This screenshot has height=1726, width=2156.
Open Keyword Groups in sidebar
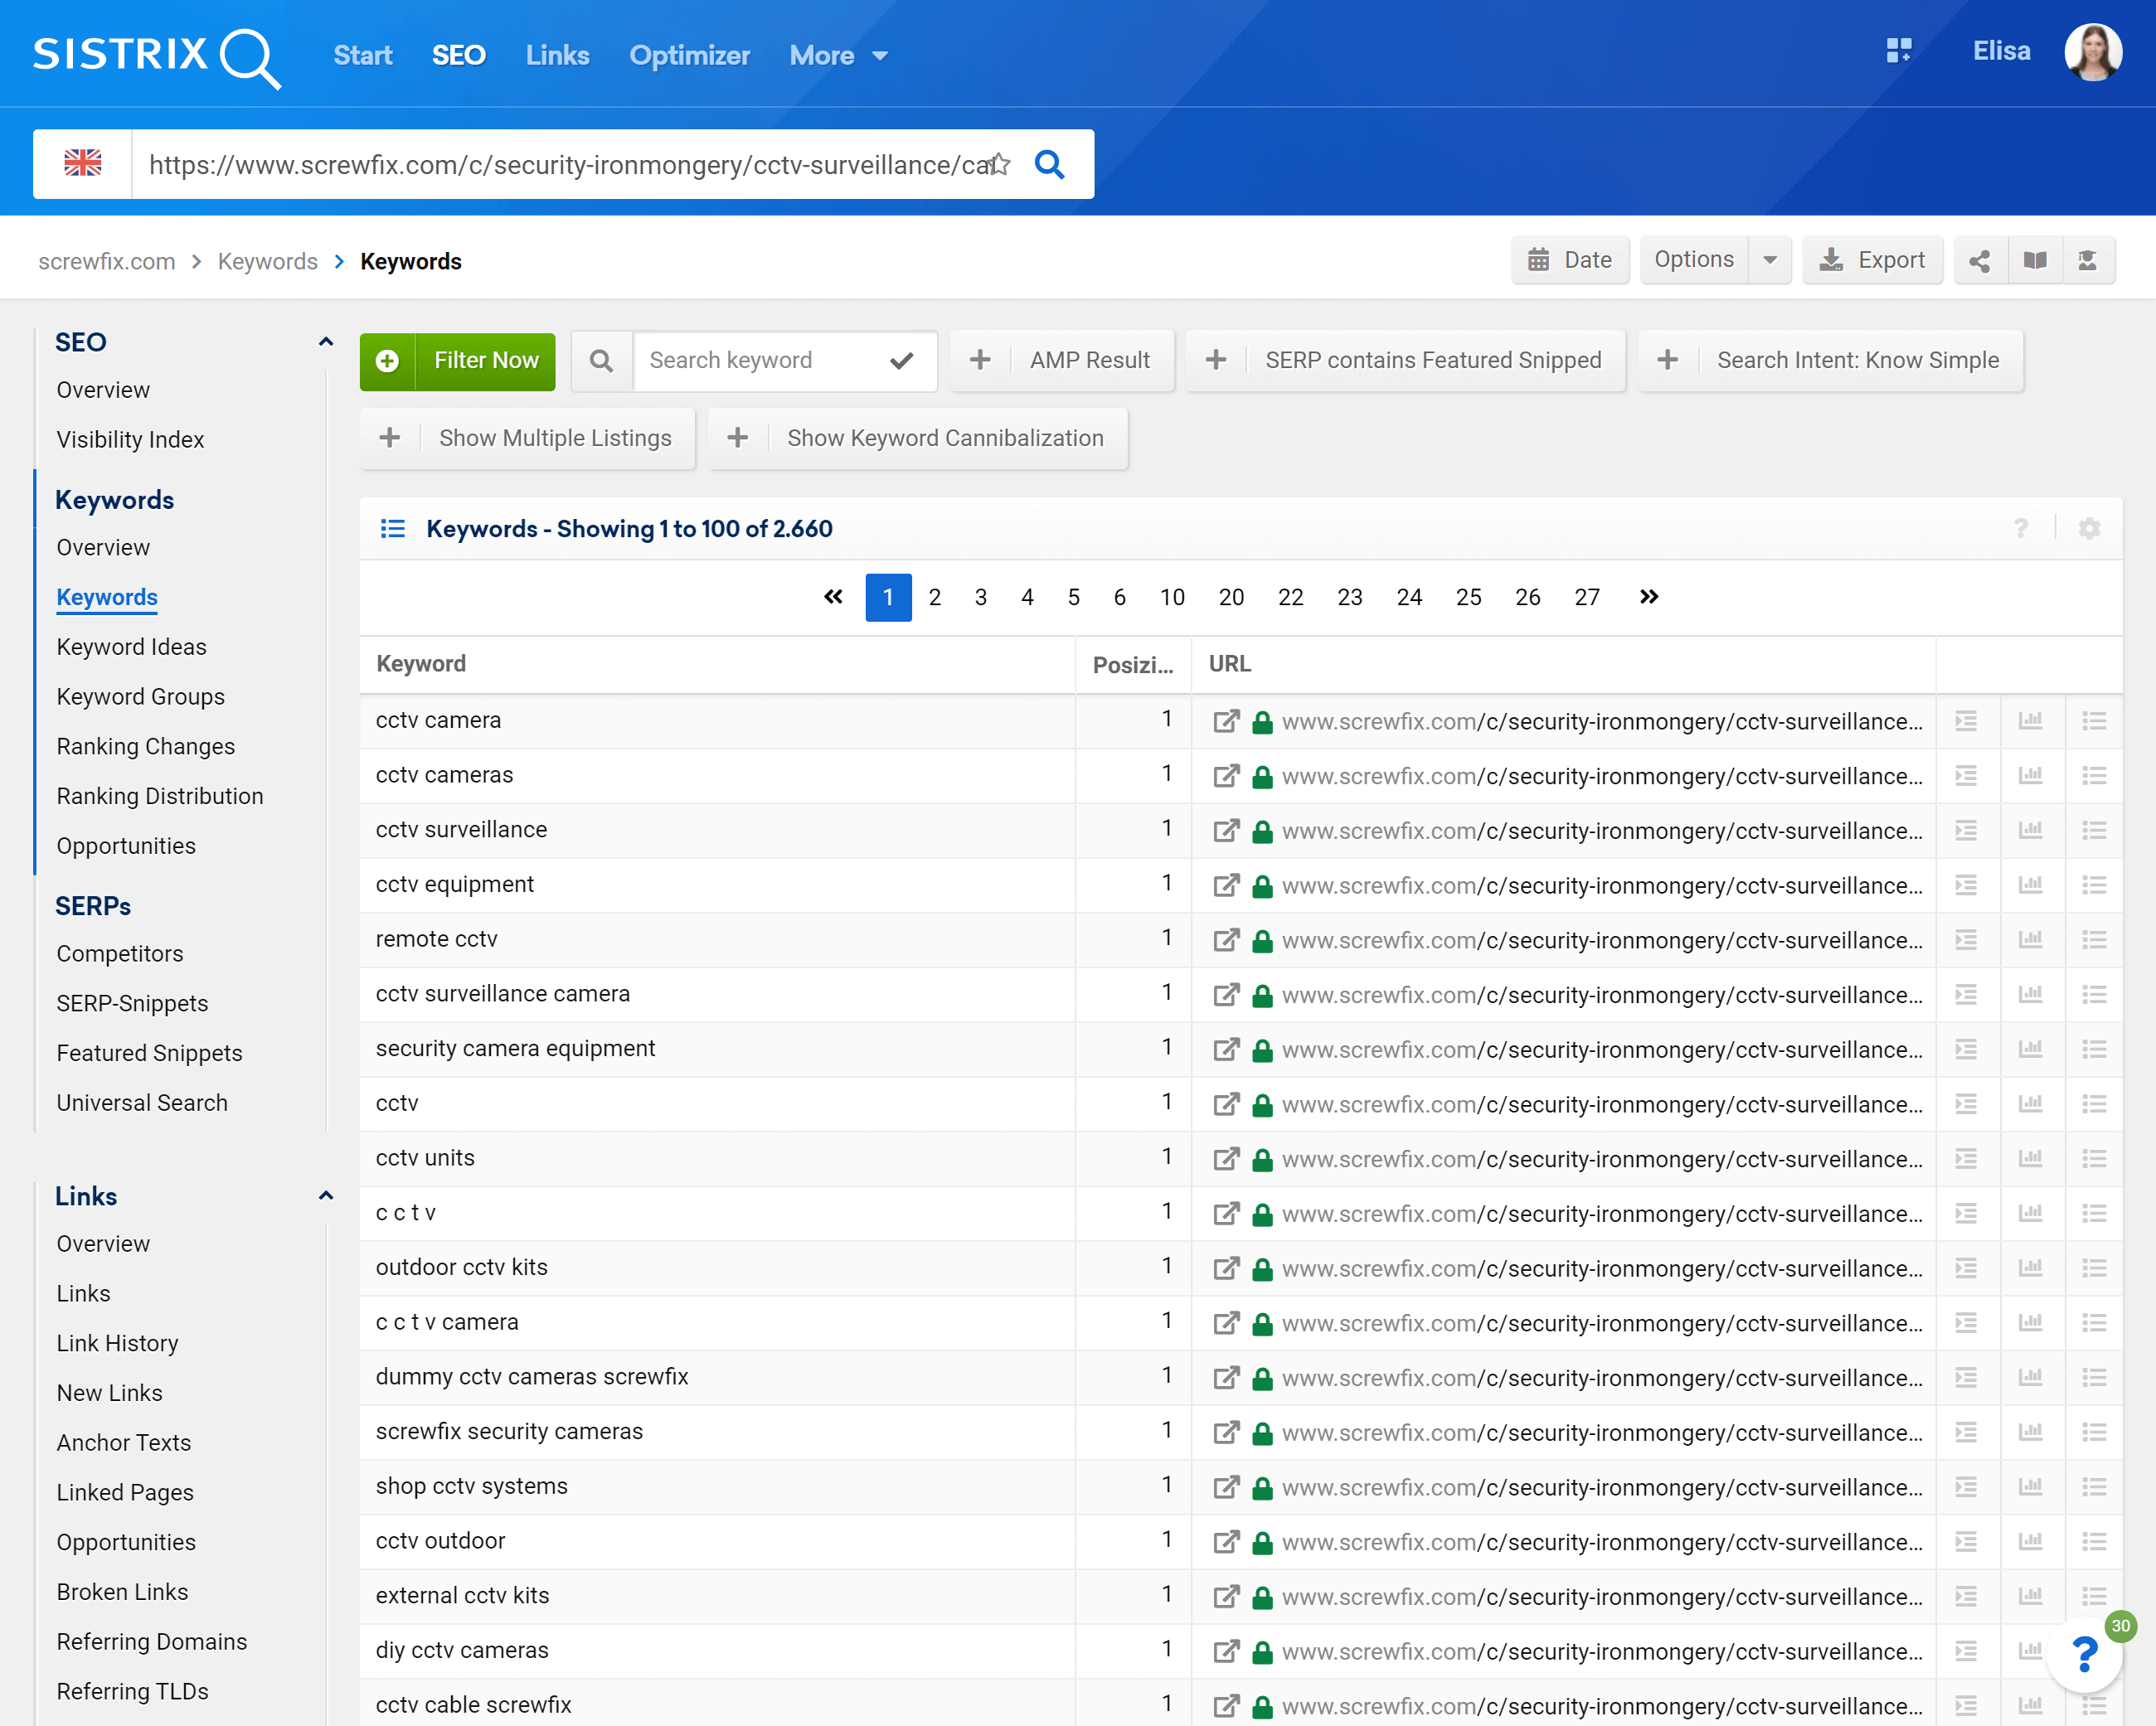coord(140,697)
